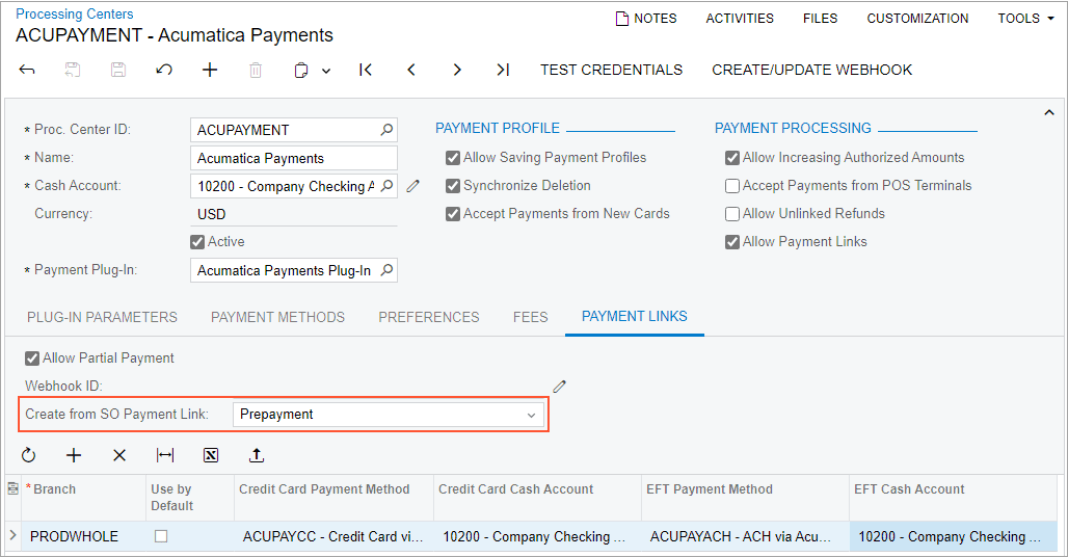
Task: Click the grid column configuration icon
Action: pyautogui.click(x=13, y=489)
